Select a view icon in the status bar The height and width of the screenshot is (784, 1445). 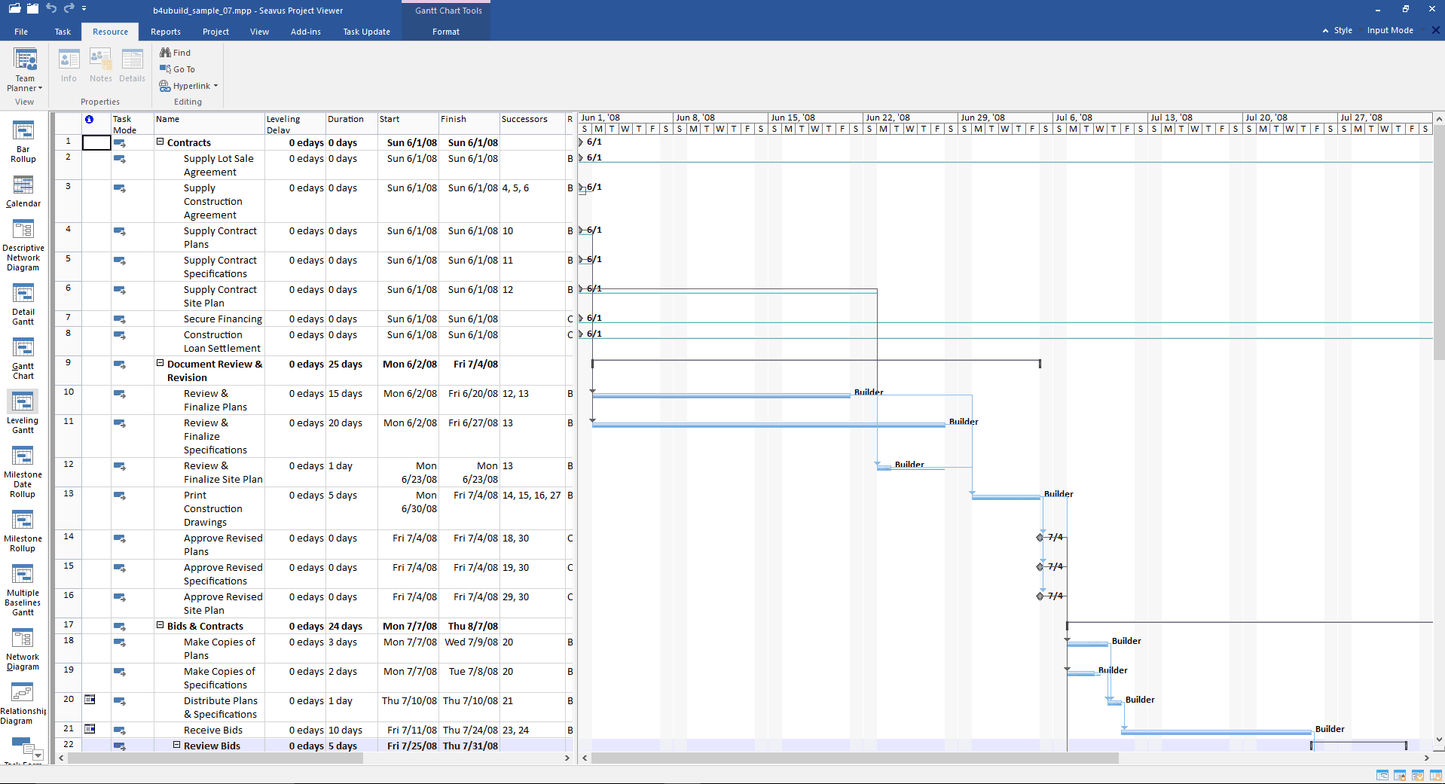tap(1383, 775)
